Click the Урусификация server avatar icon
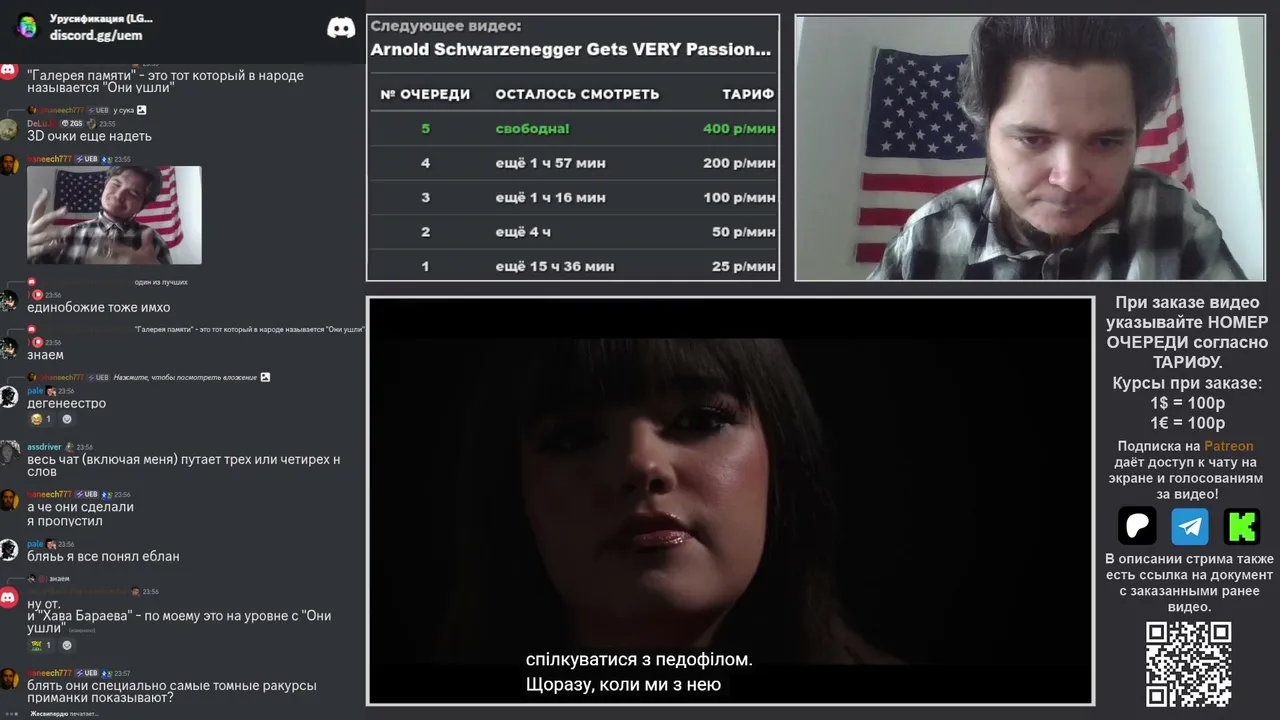This screenshot has width=1280, height=720. [27, 27]
